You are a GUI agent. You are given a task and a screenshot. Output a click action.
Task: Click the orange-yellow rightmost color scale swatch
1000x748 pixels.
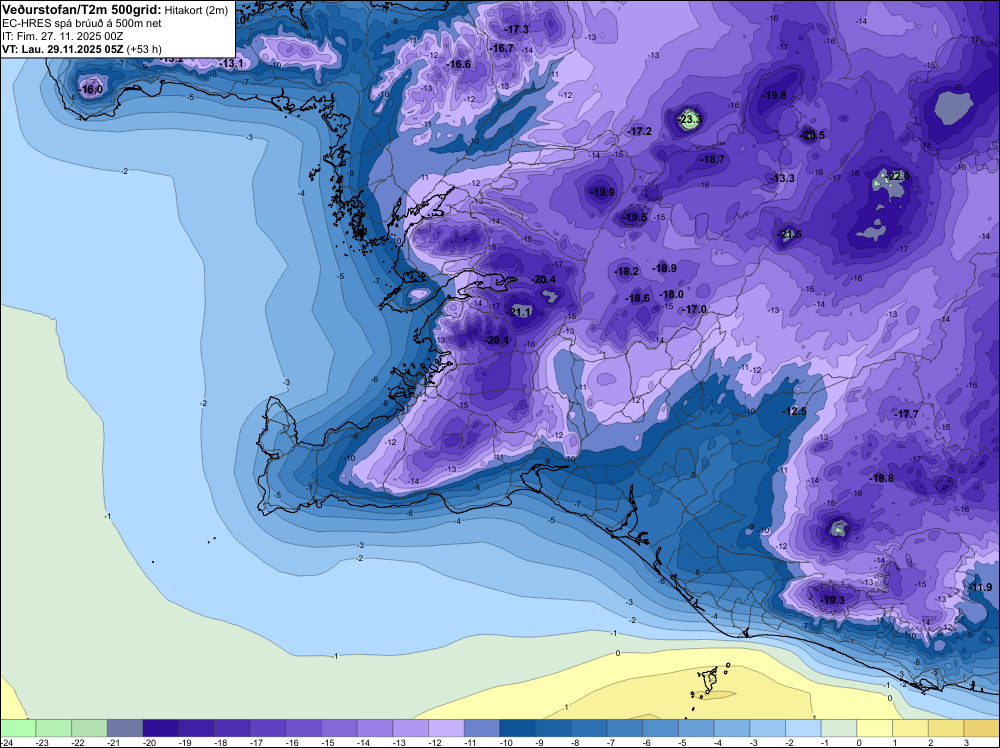982,728
